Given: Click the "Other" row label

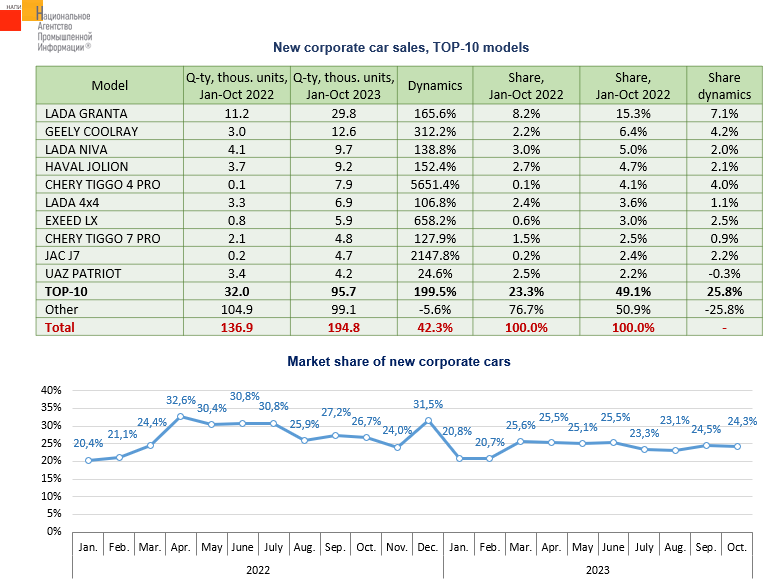Looking at the screenshot, I should click(x=62, y=309).
